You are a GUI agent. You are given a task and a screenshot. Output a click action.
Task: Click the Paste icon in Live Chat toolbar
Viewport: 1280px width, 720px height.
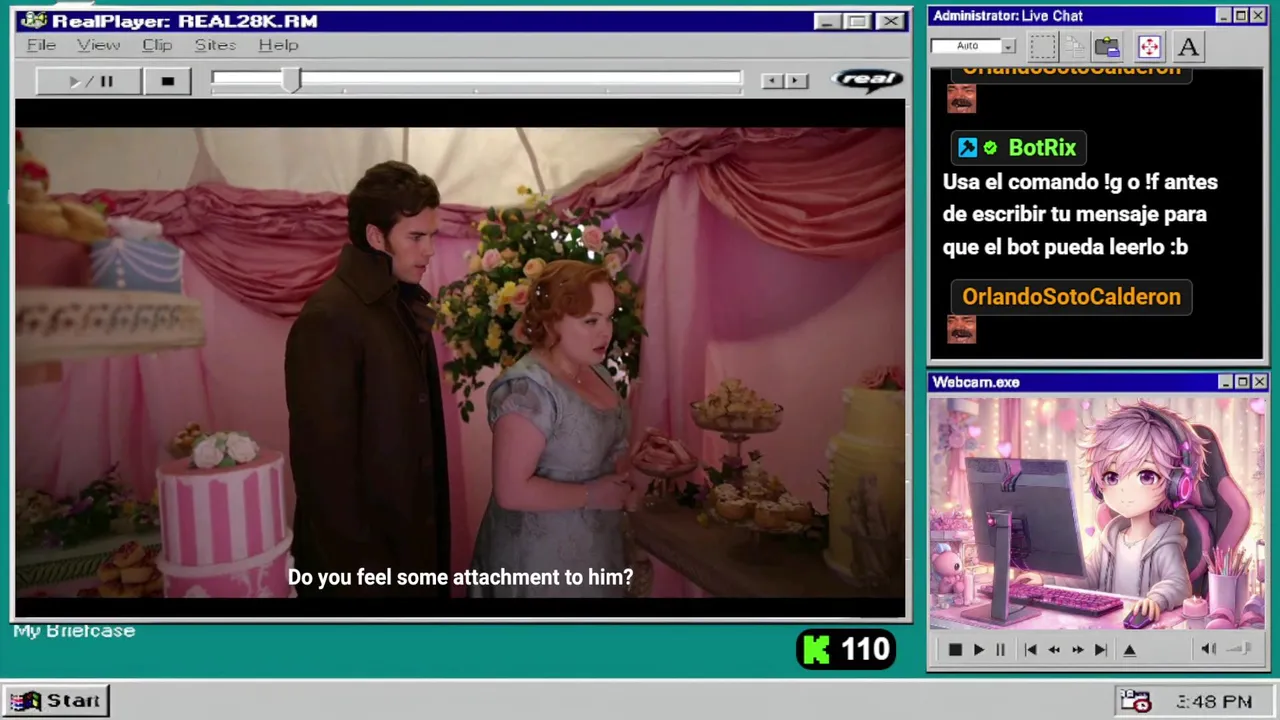1107,47
